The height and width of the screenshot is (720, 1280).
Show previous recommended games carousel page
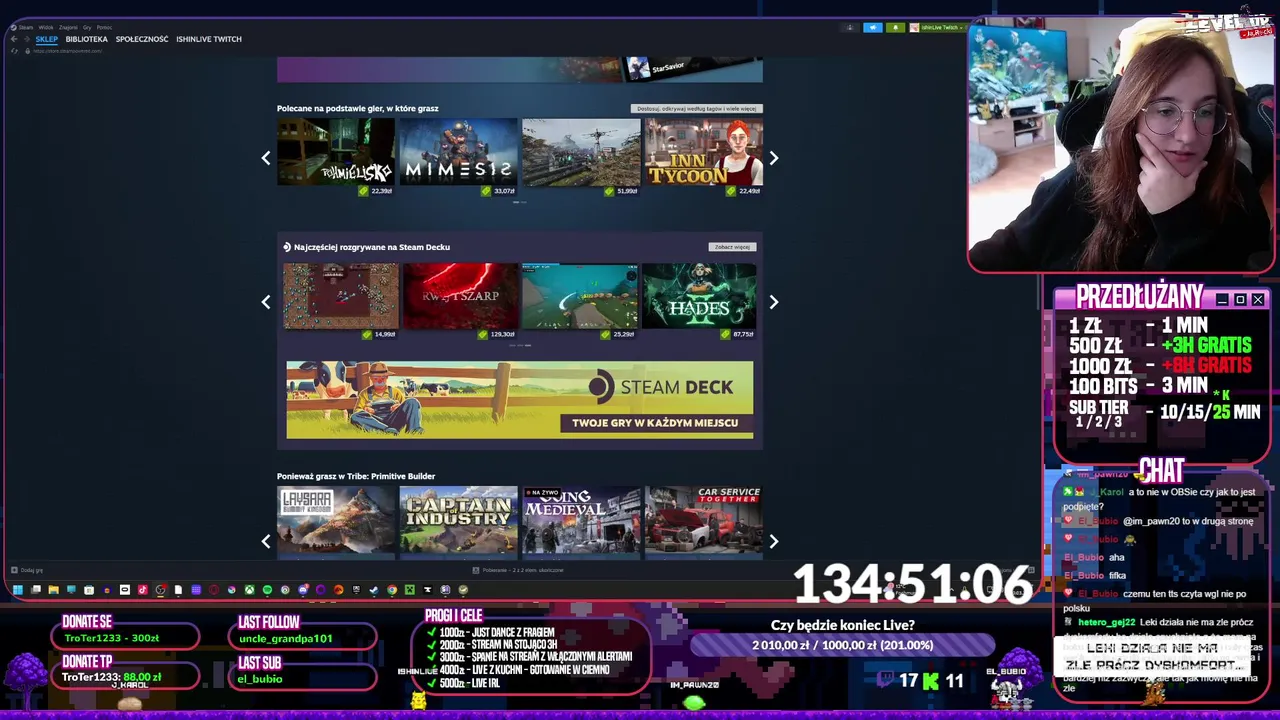[266, 158]
